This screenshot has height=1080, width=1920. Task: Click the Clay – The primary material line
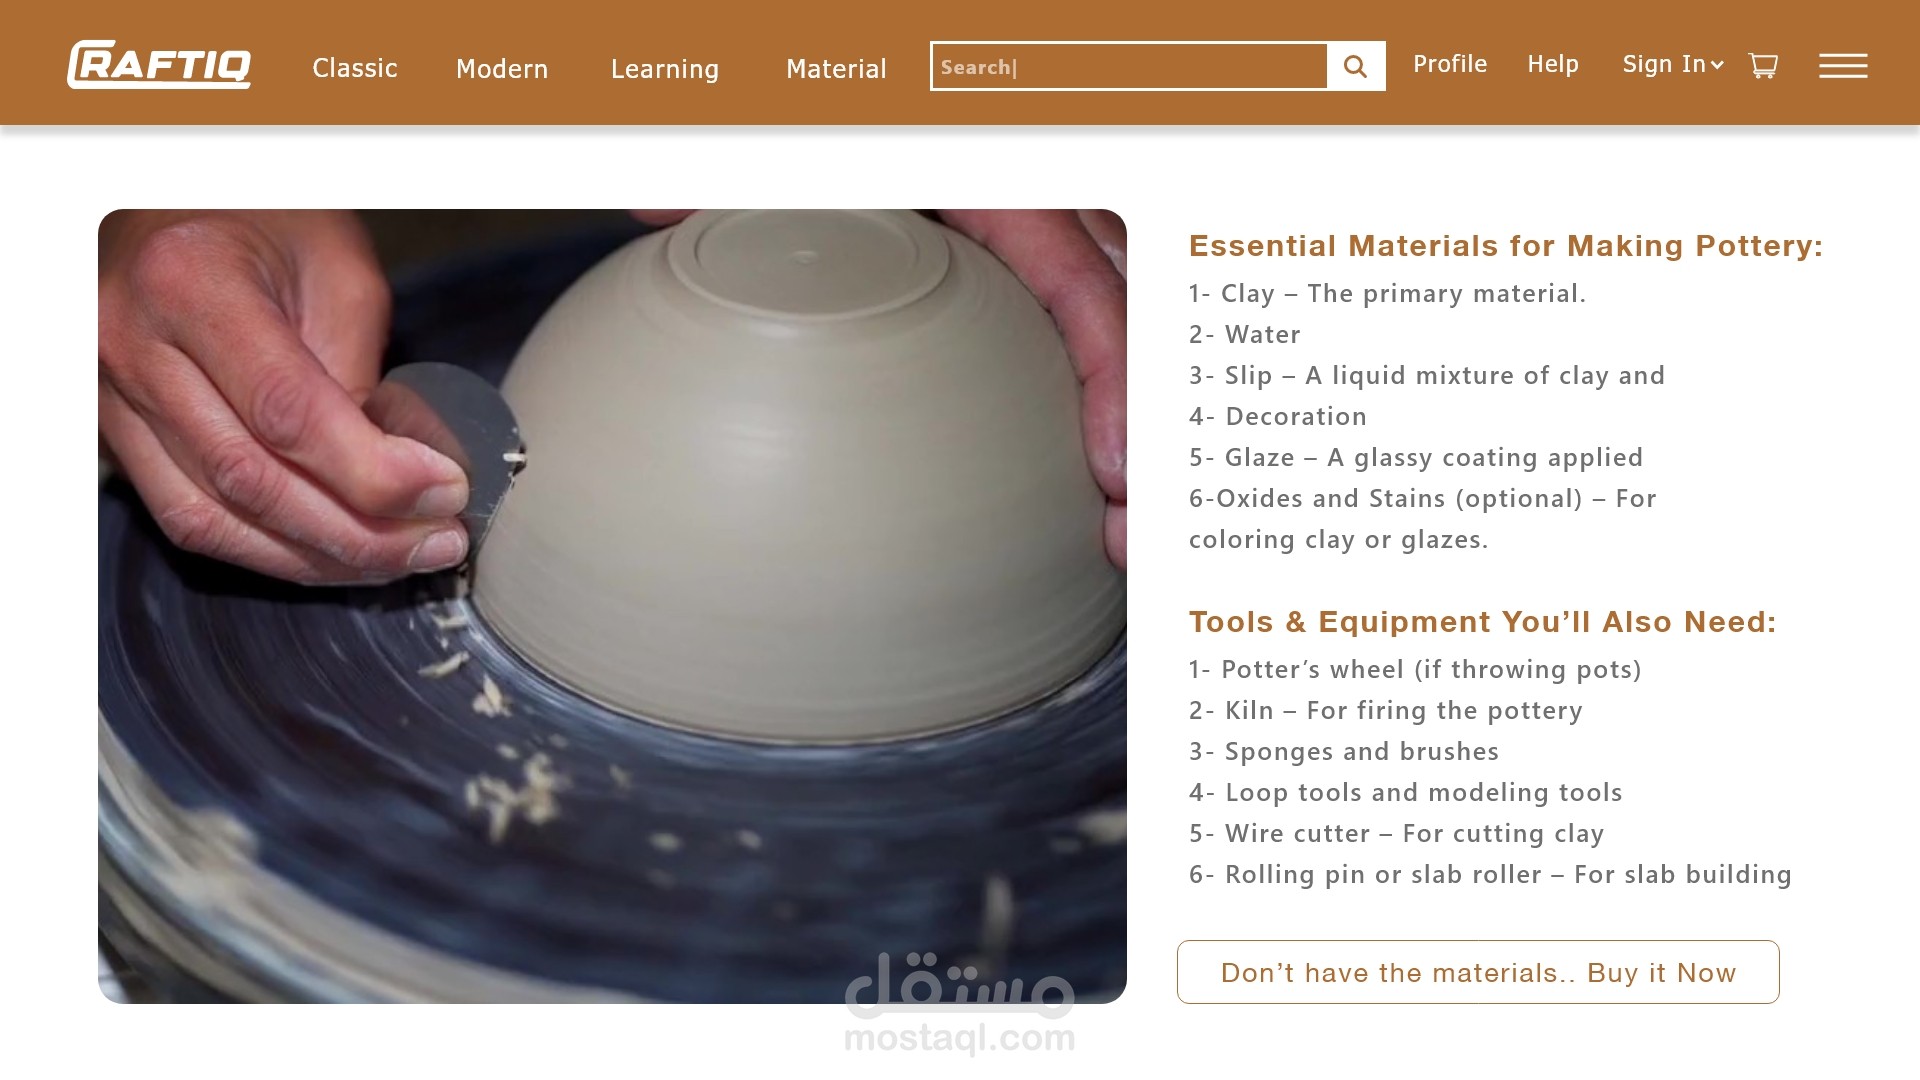coord(1387,293)
